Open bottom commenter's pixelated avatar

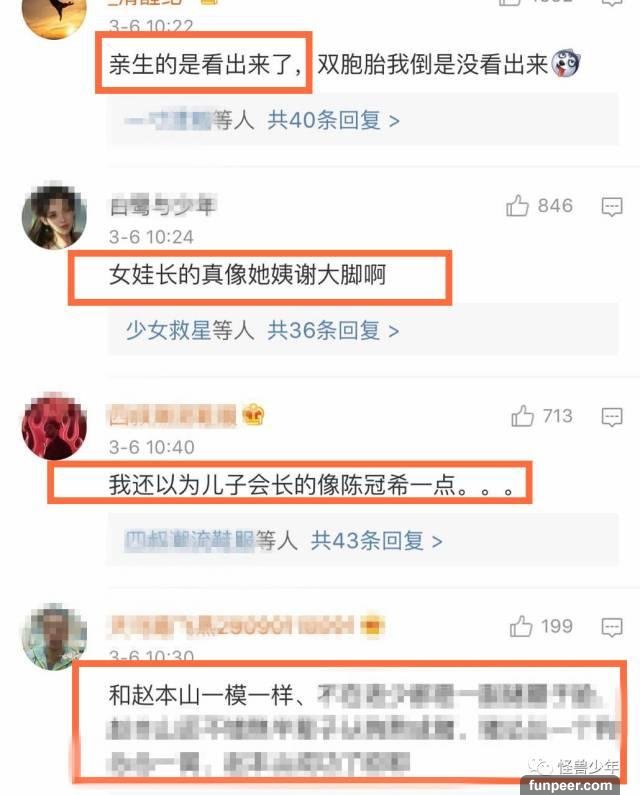tap(54, 637)
